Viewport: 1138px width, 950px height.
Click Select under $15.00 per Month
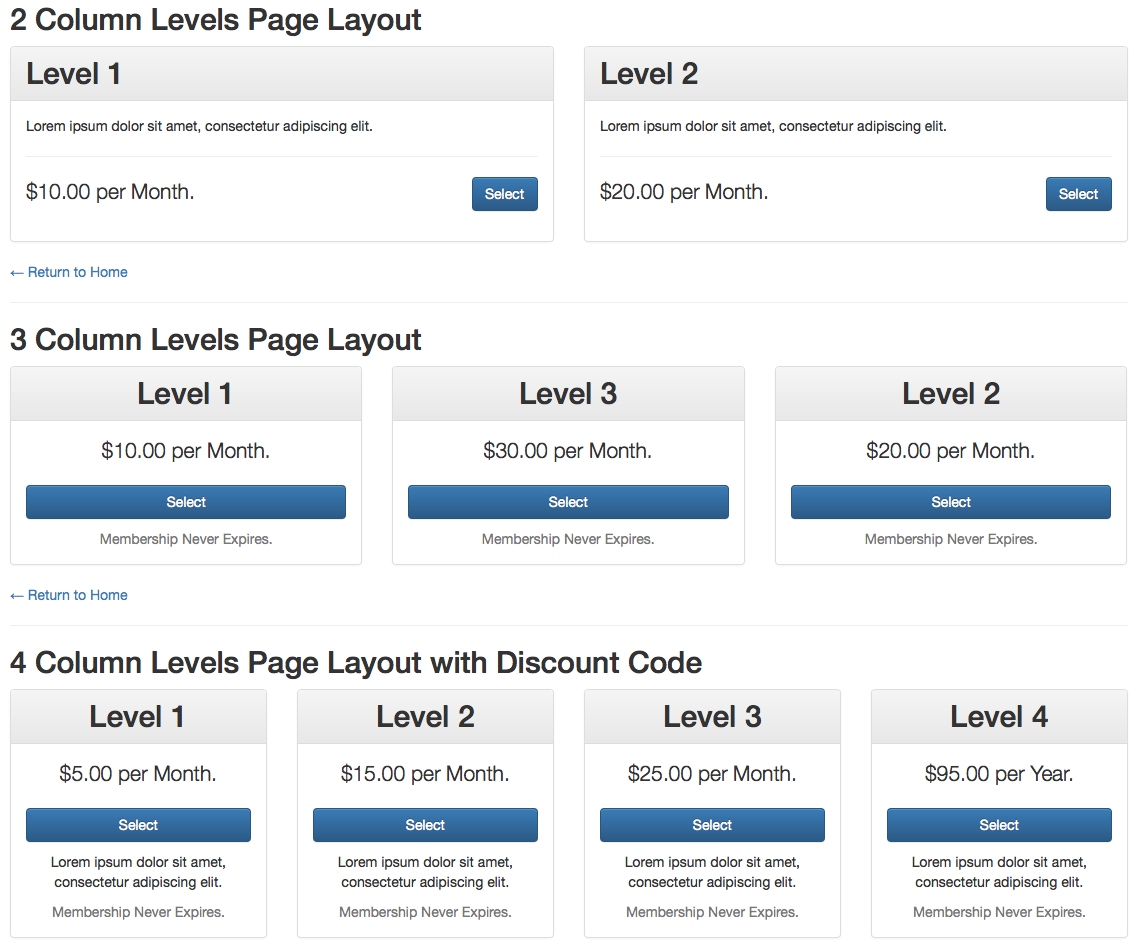coord(425,825)
